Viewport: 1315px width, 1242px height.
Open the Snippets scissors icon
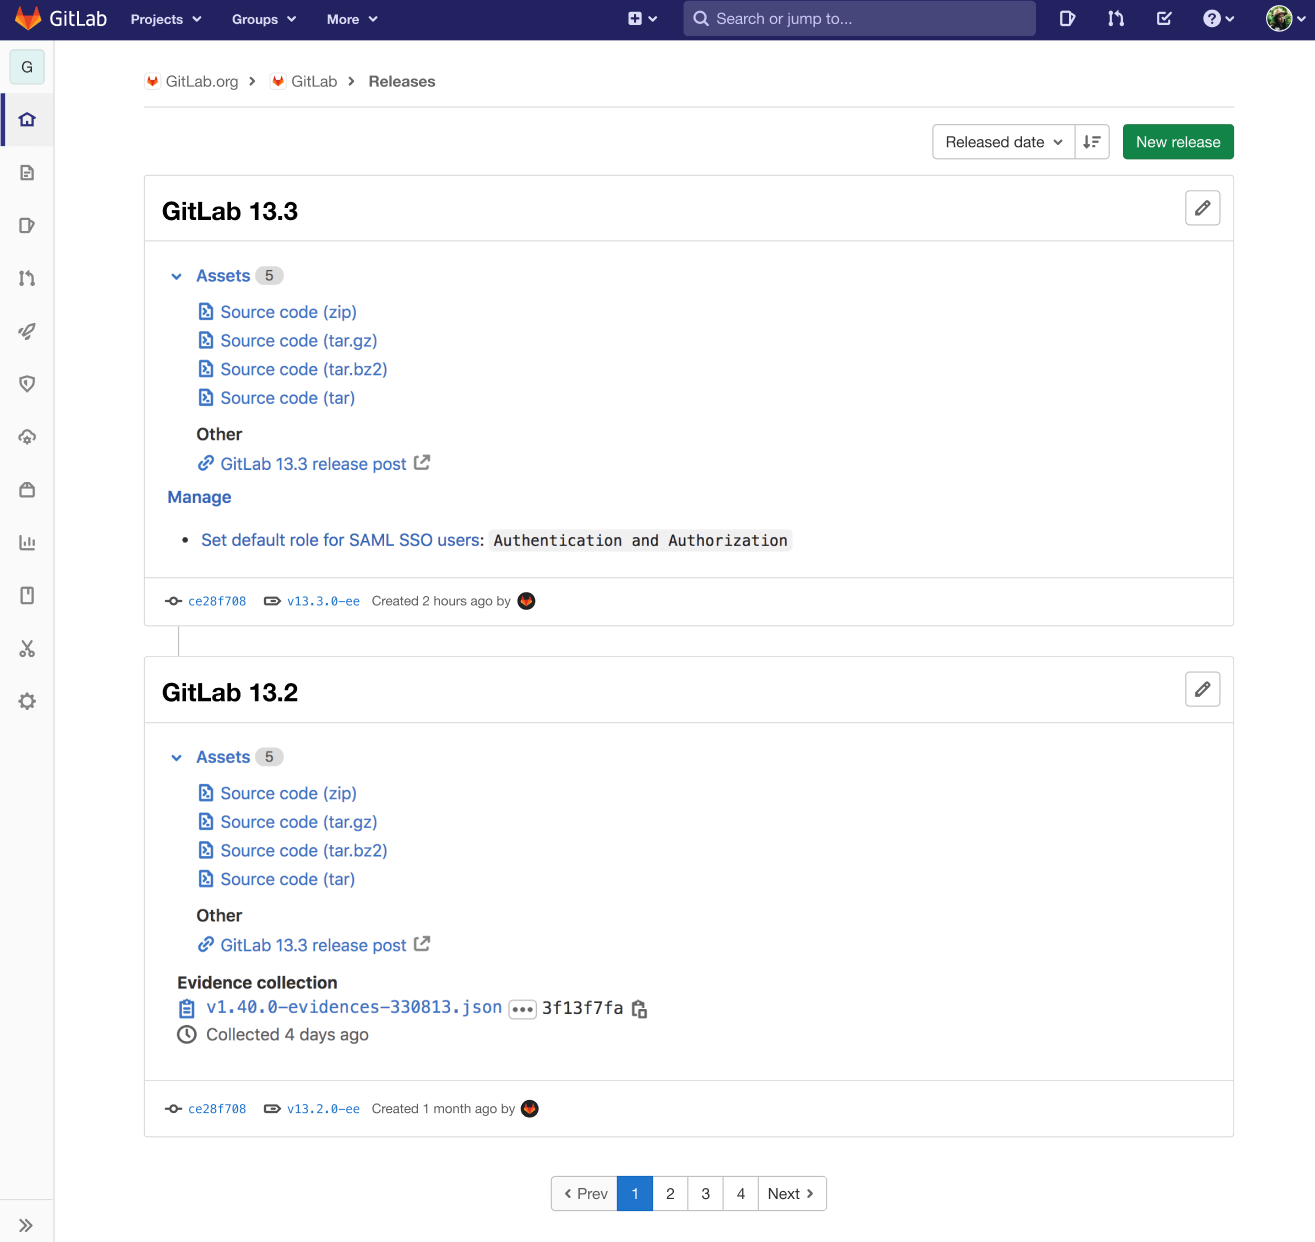point(27,649)
